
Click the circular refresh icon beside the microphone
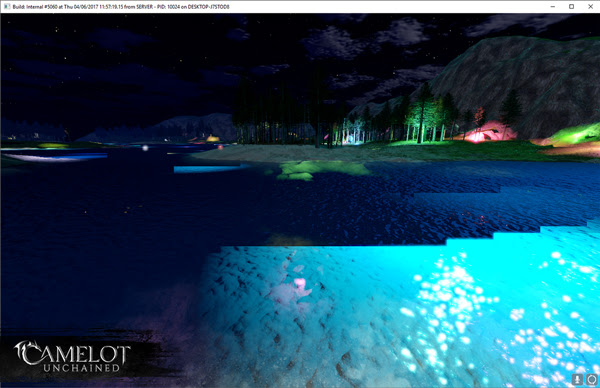[x=592, y=379]
